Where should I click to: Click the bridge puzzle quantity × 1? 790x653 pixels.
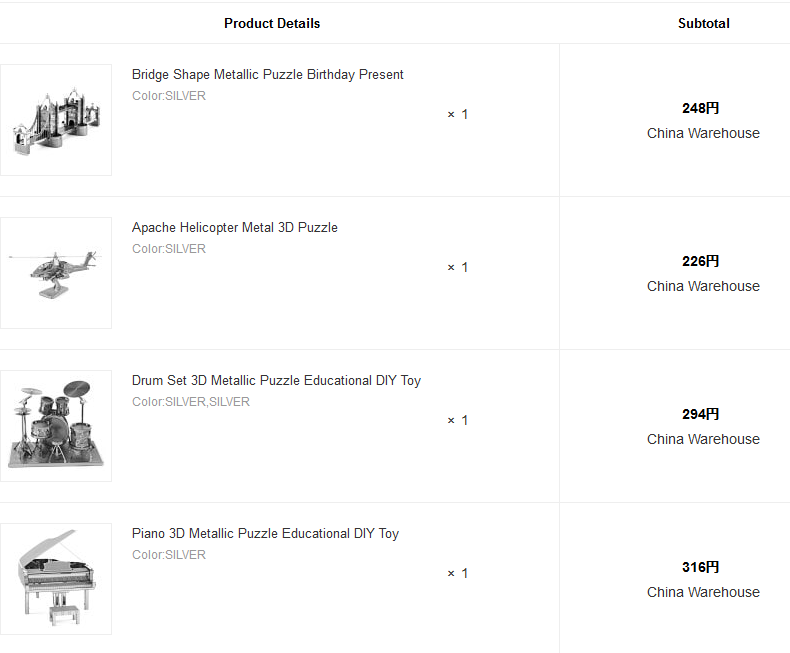pos(458,115)
